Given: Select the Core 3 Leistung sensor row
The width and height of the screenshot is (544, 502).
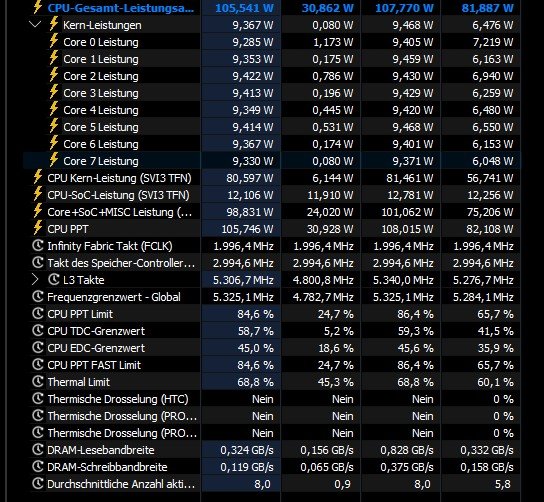Looking at the screenshot, I should tap(272, 93).
